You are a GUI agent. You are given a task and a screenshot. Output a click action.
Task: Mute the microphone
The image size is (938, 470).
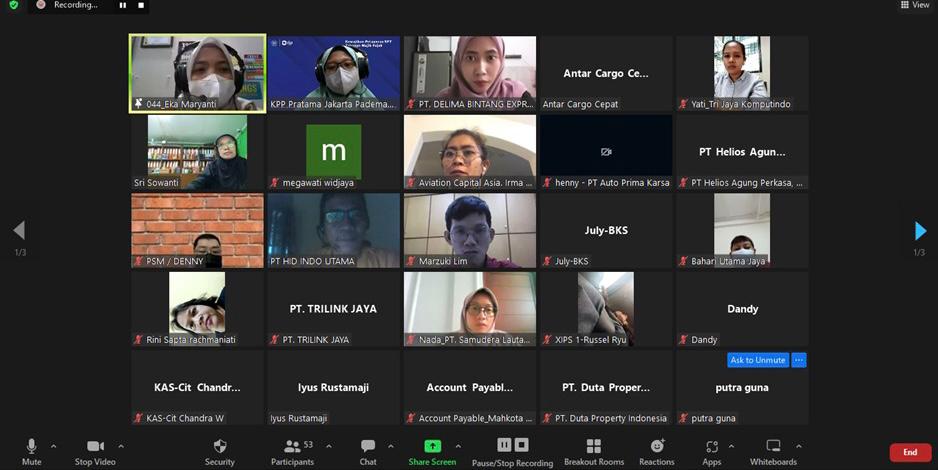(31, 446)
